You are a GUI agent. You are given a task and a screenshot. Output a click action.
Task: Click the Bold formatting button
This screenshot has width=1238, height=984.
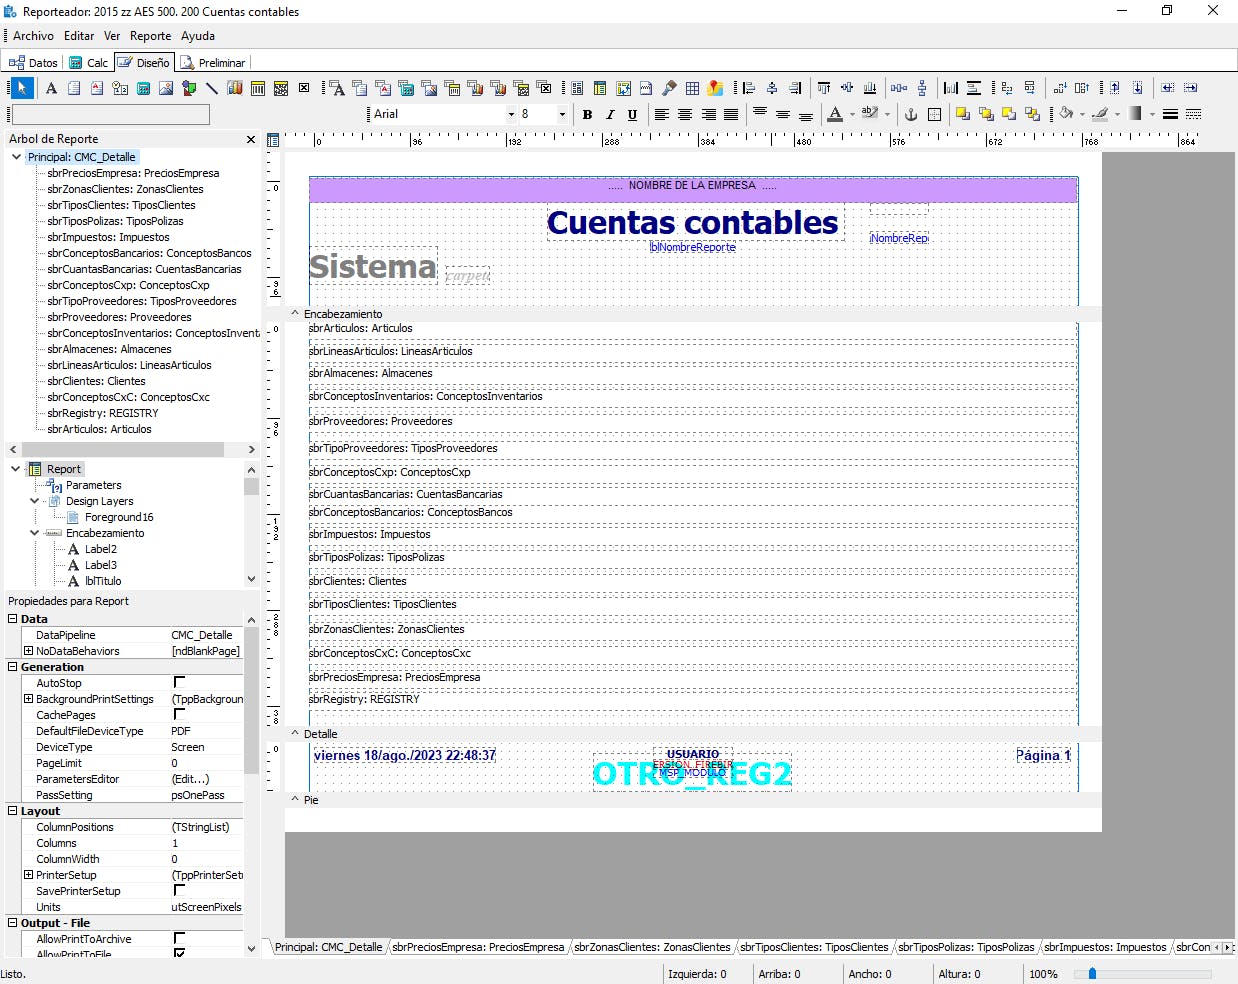coord(587,115)
